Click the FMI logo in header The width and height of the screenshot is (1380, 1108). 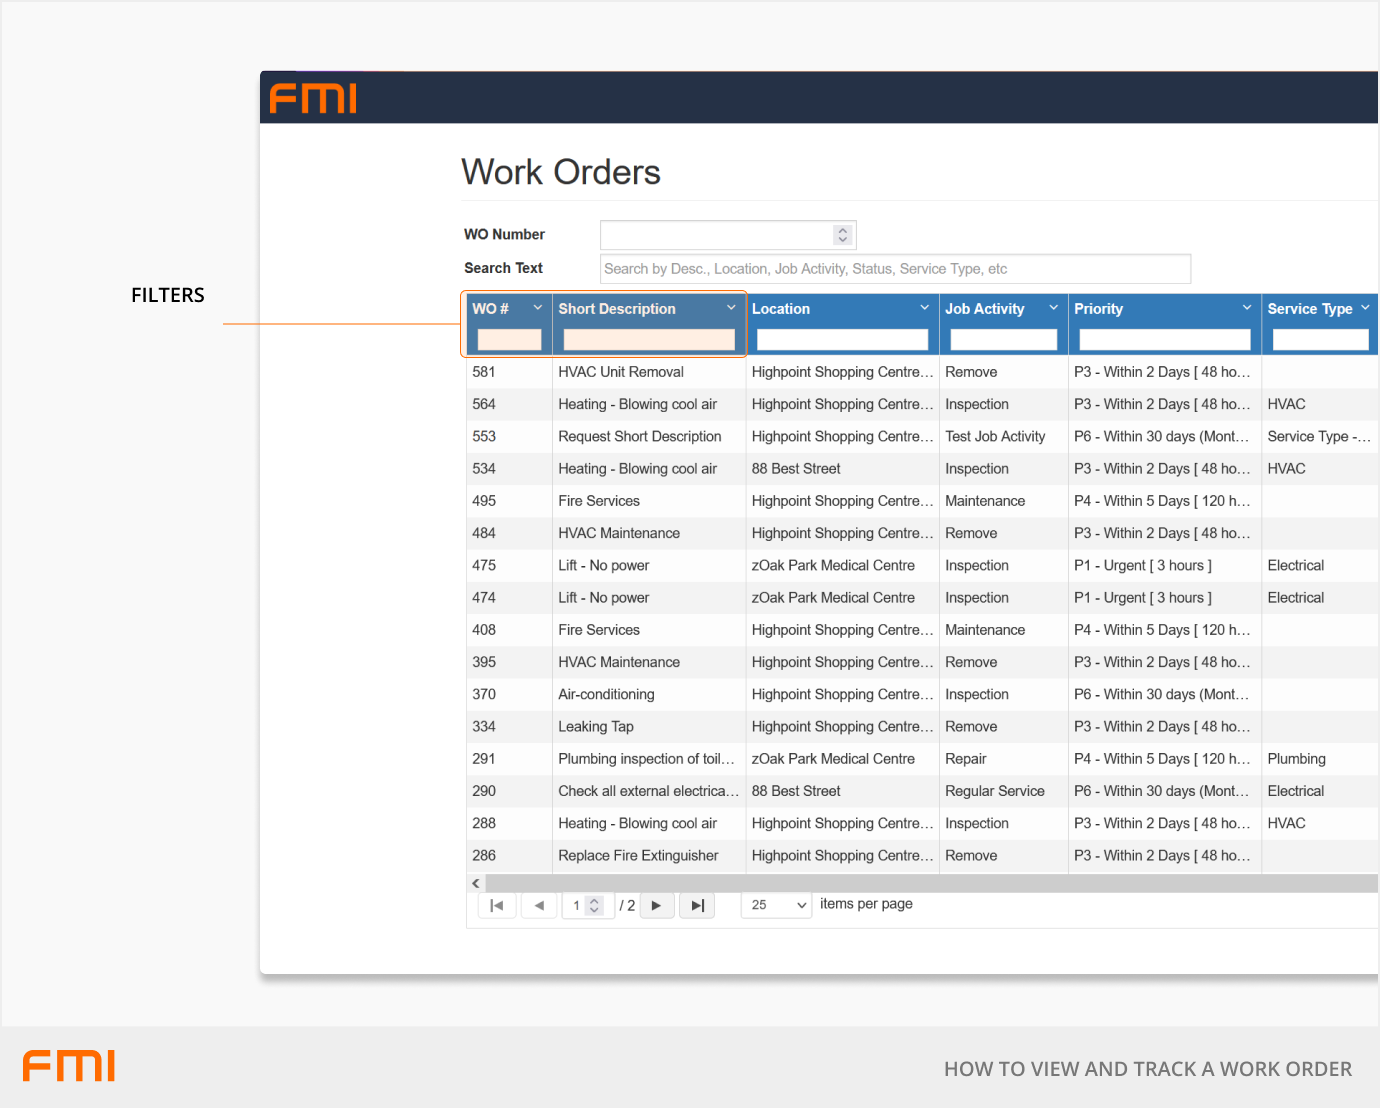[313, 98]
